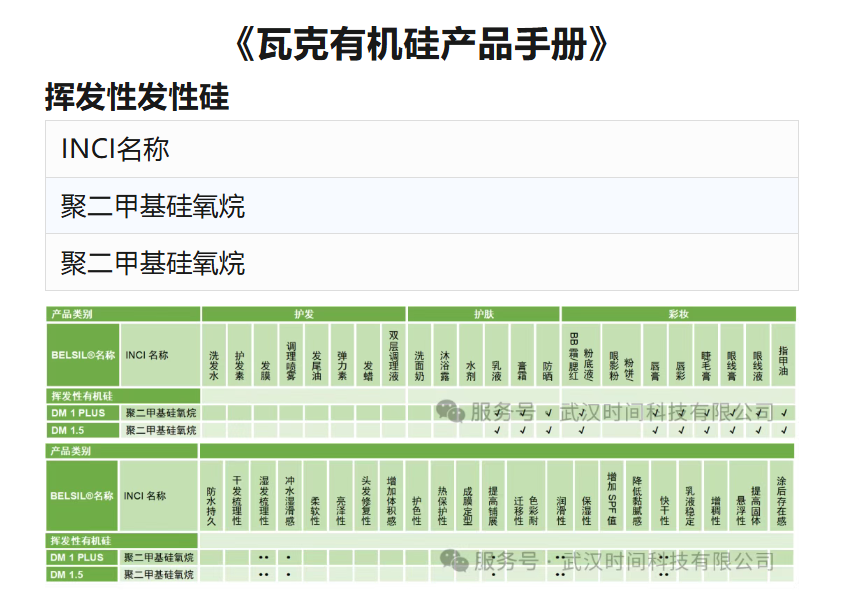Viewport: 842px width, 591px height.
Task: Select the INCI名称 row in the text table
Action: click(x=421, y=149)
